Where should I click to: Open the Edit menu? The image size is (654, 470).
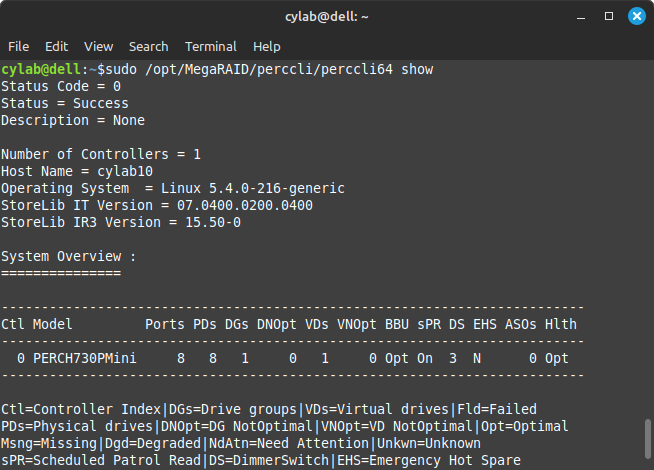56,46
